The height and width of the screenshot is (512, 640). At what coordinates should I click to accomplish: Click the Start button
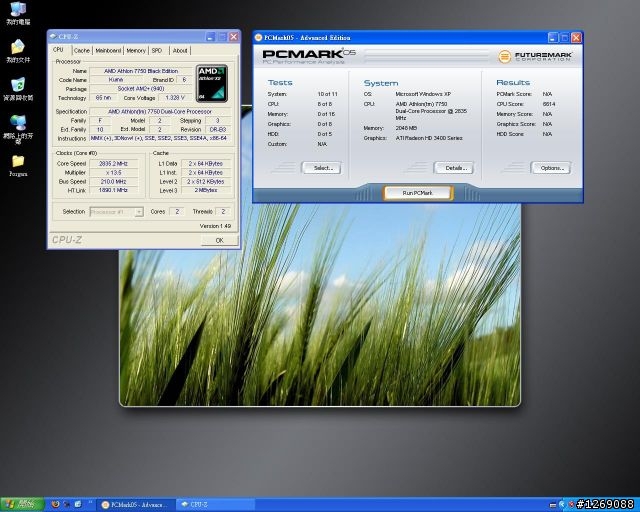click(22, 505)
